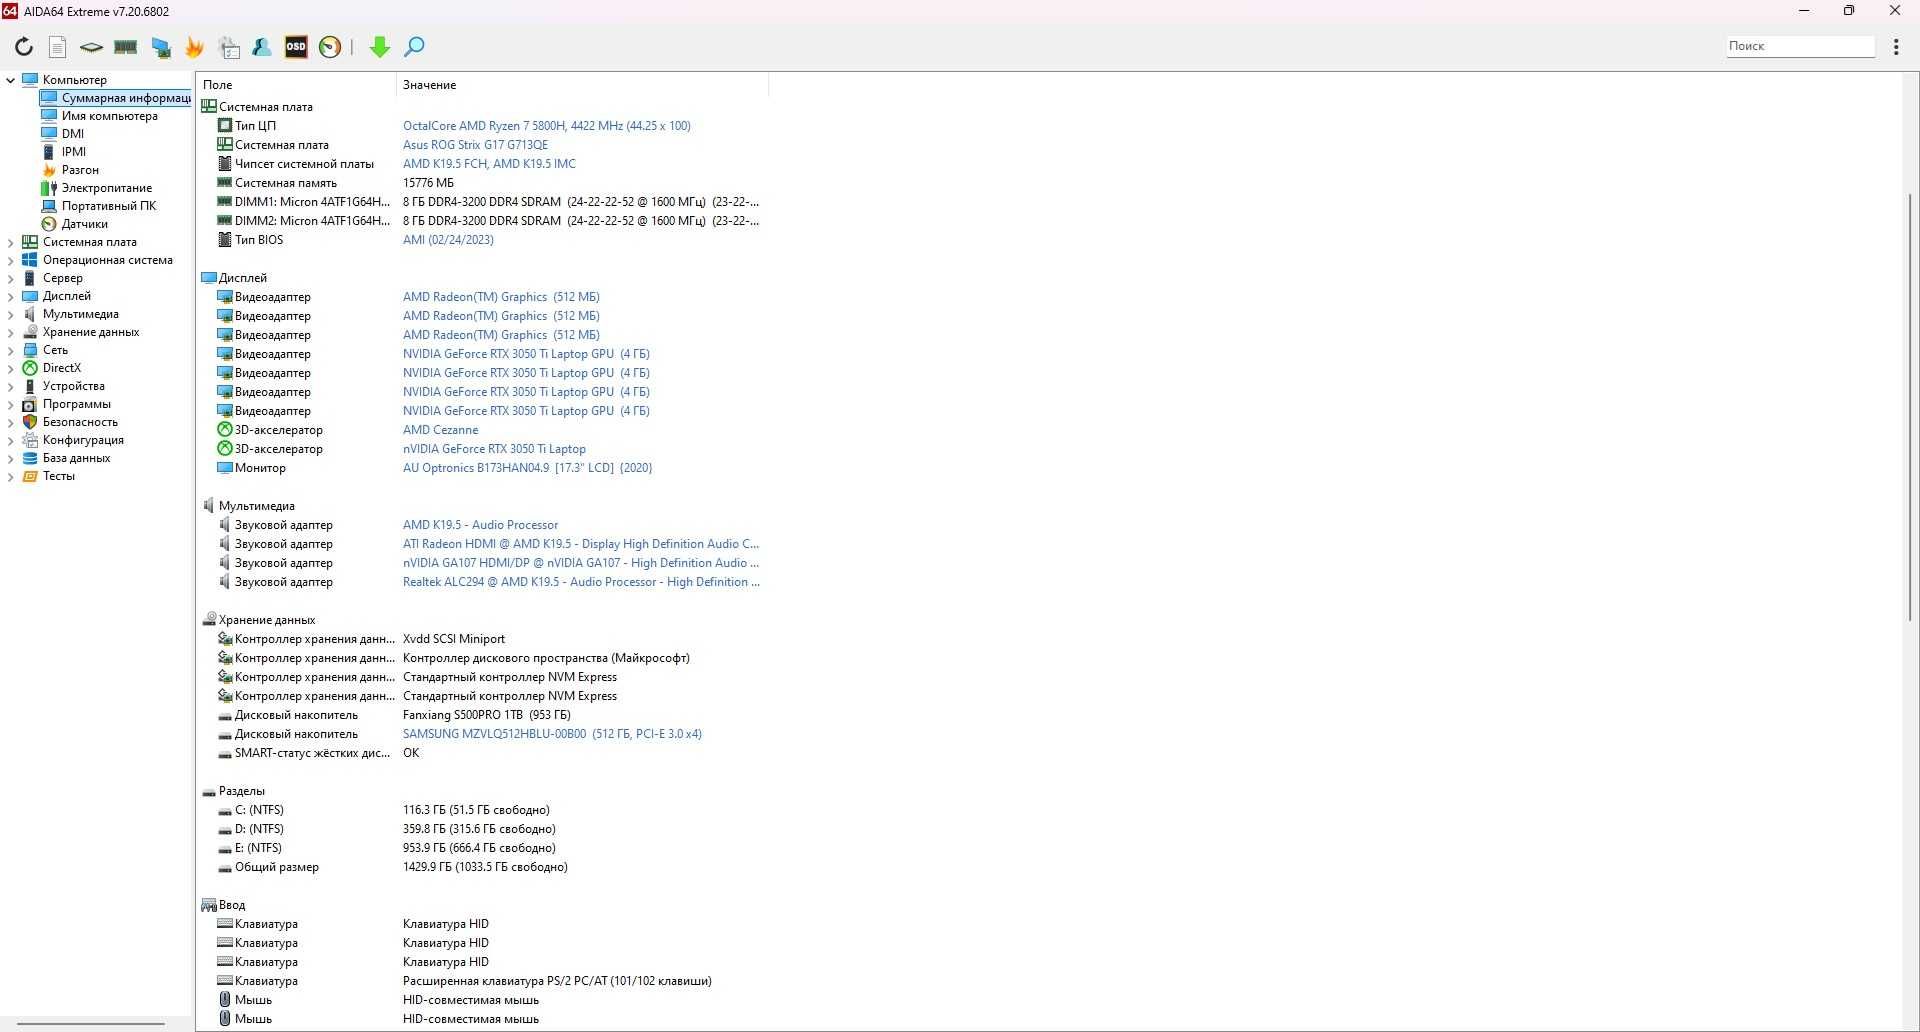This screenshot has height=1032, width=1920.
Task: Click the magnifier search toolbar icon
Action: click(x=414, y=47)
